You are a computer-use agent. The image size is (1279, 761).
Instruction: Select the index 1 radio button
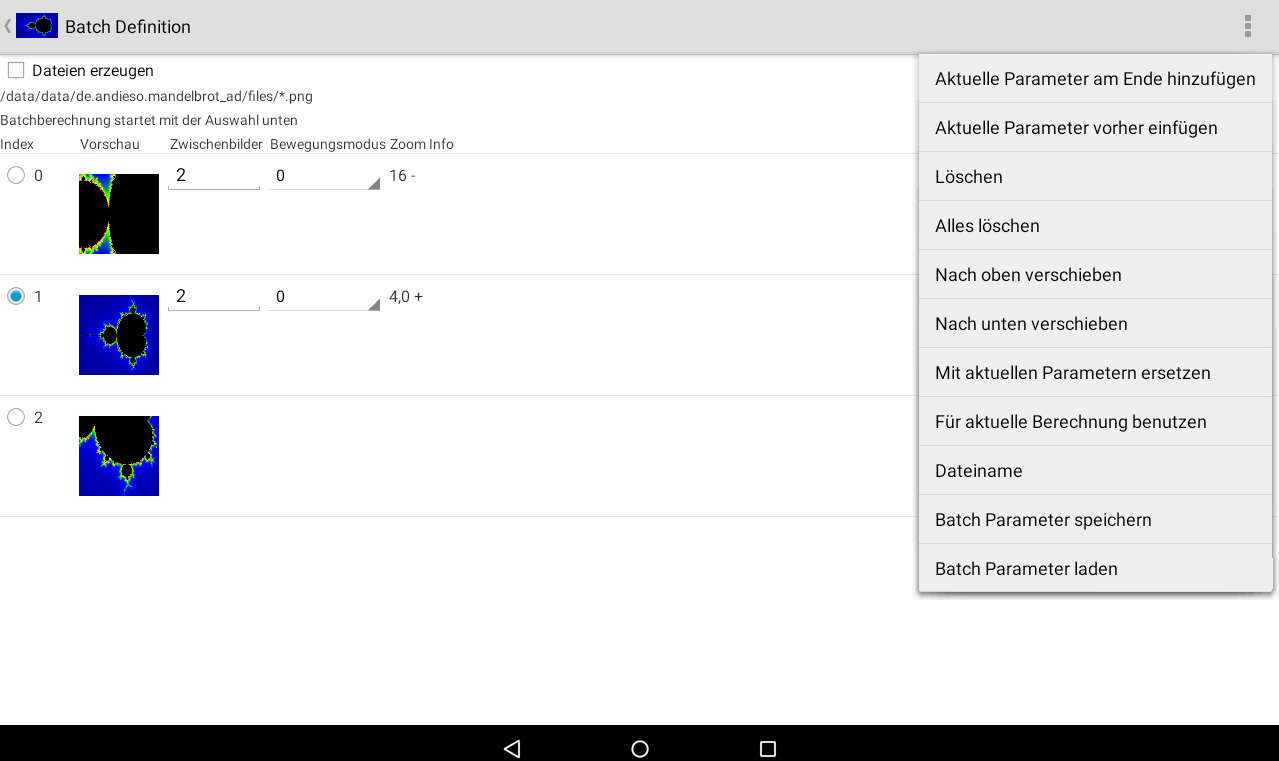16,296
